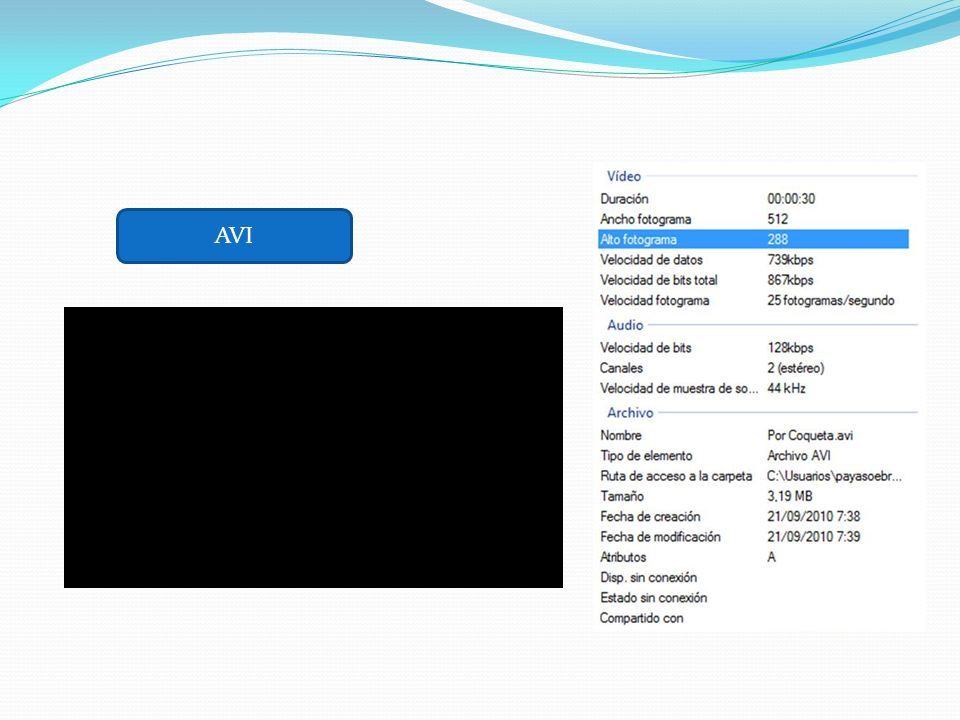Viewport: 960px width, 720px height.
Task: Select the Velocidad de bits total label
Action: (x=659, y=280)
